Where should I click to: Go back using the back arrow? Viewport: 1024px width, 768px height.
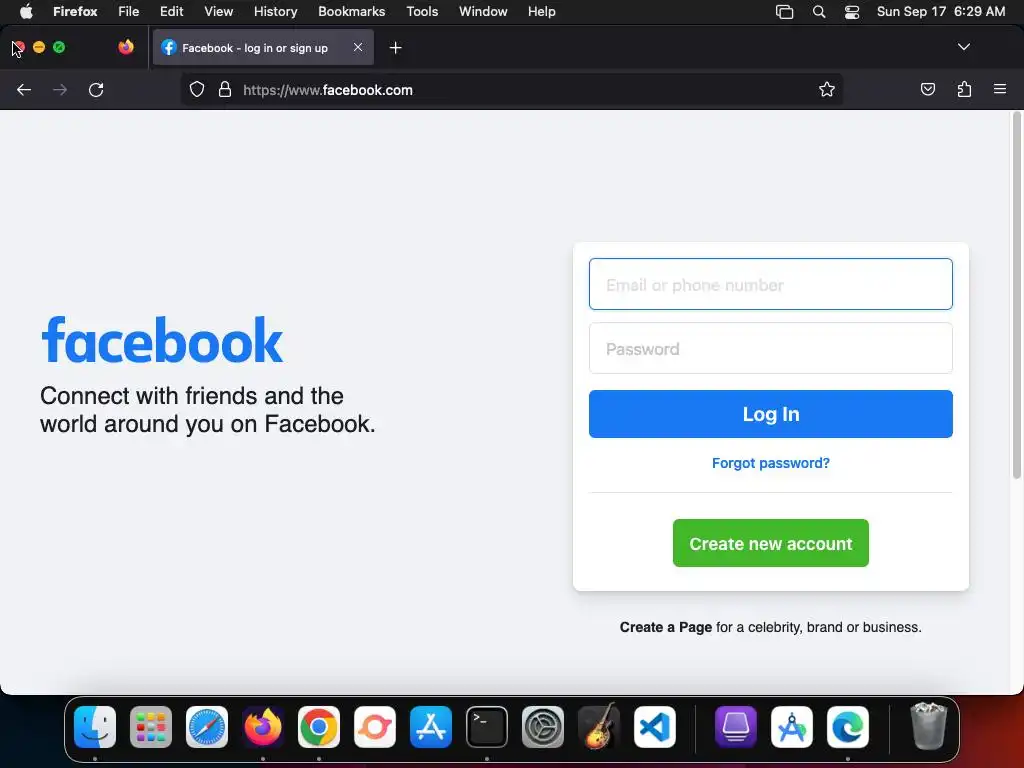click(24, 89)
